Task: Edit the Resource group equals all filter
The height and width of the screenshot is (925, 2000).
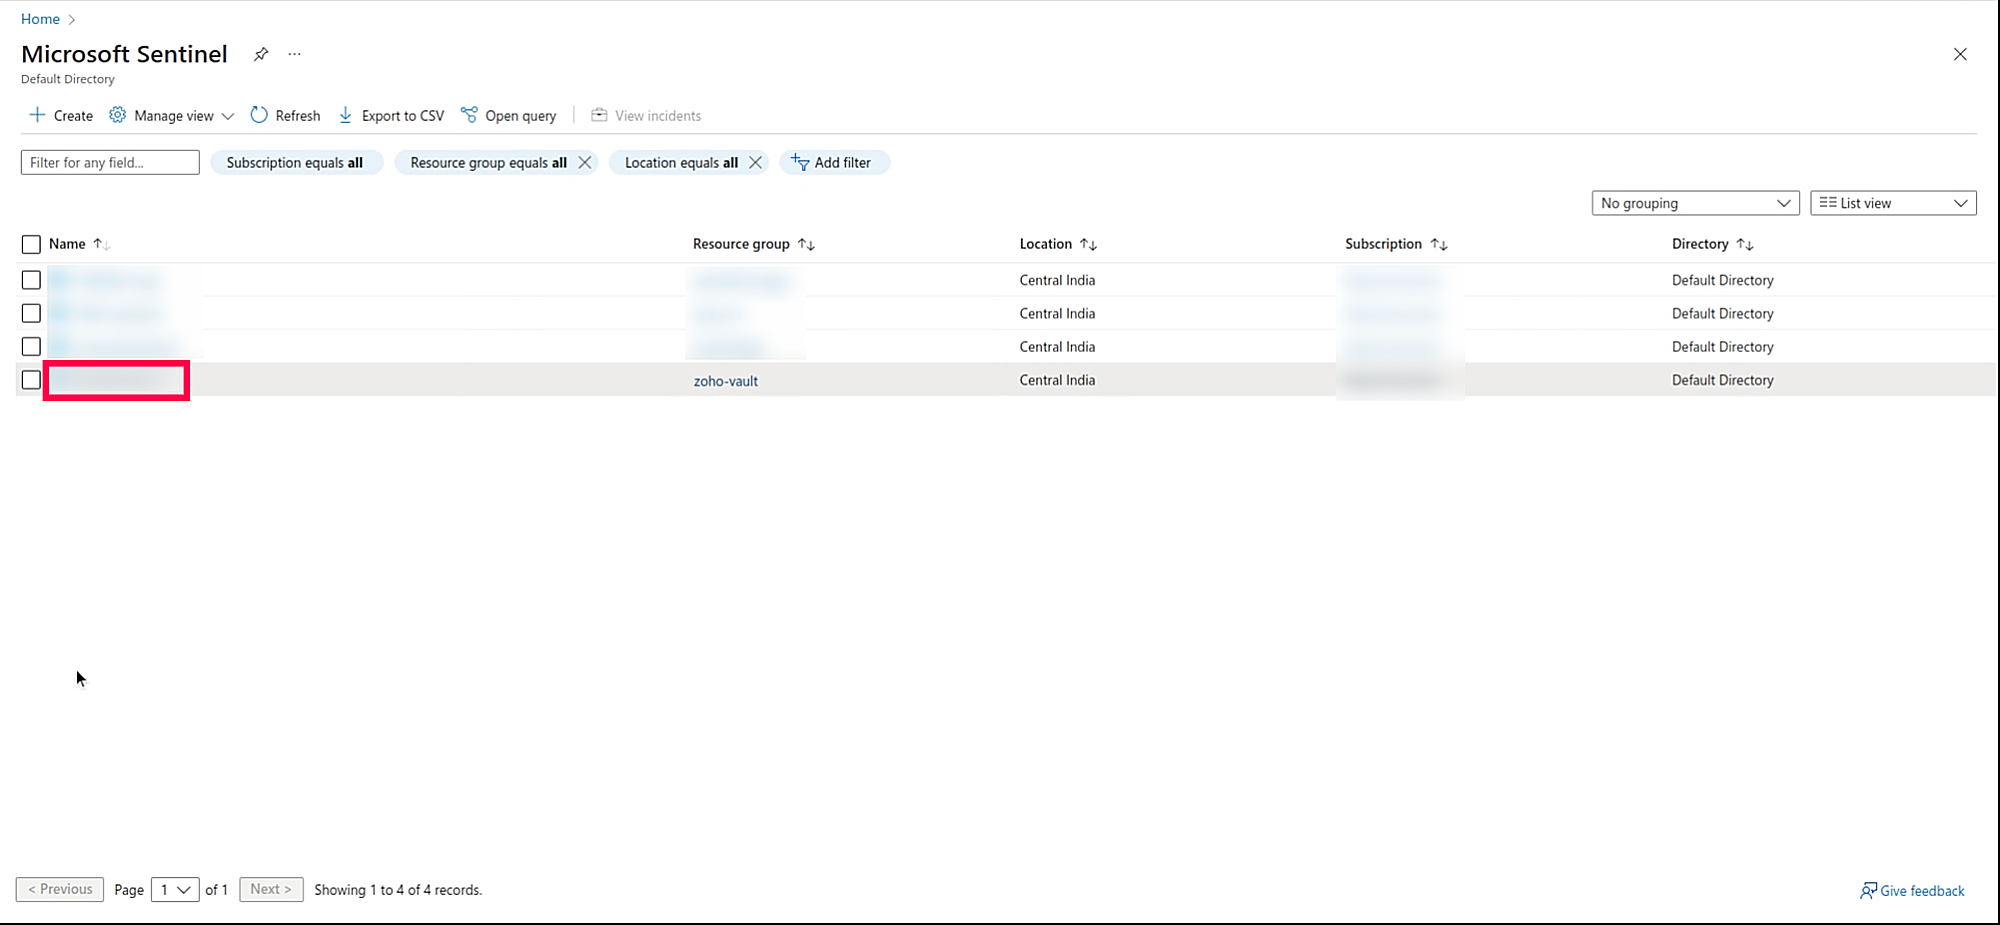Action: point(488,162)
